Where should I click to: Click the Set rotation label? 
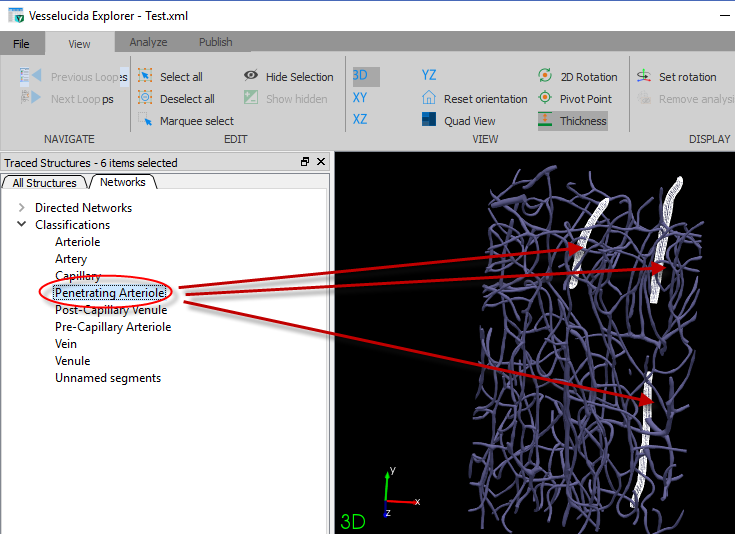pos(688,77)
